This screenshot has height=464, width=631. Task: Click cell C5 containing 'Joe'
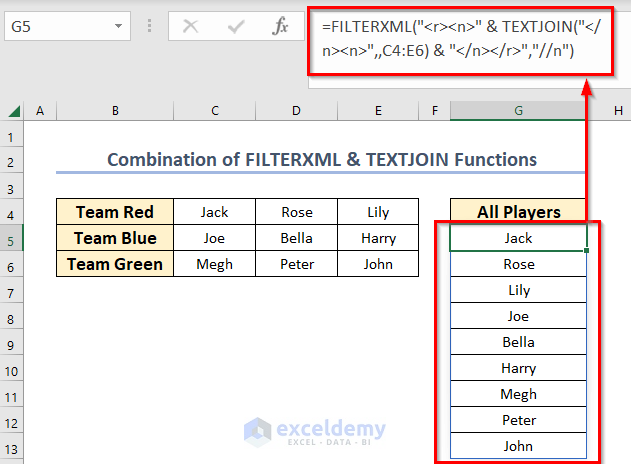pyautogui.click(x=214, y=238)
